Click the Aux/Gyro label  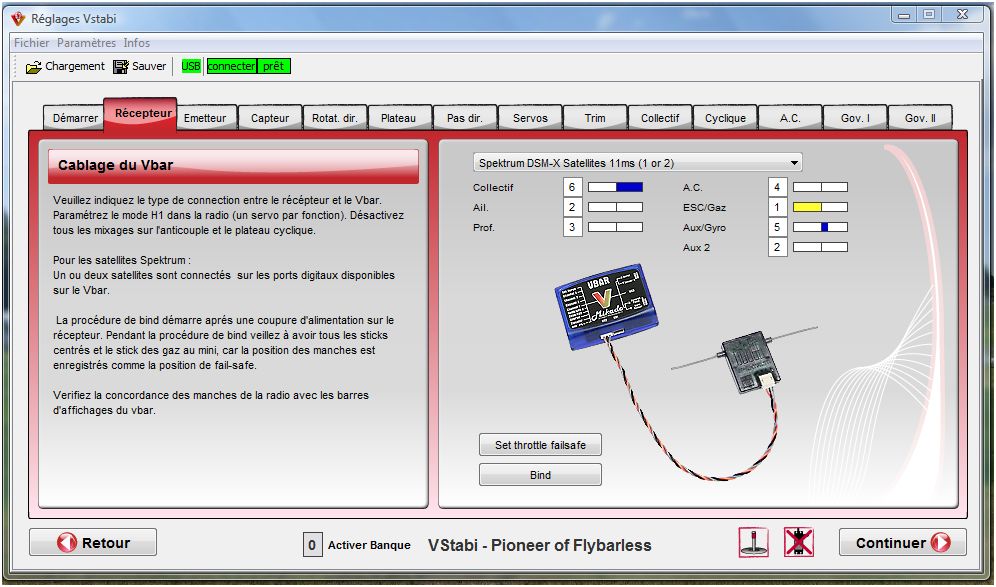coord(704,227)
